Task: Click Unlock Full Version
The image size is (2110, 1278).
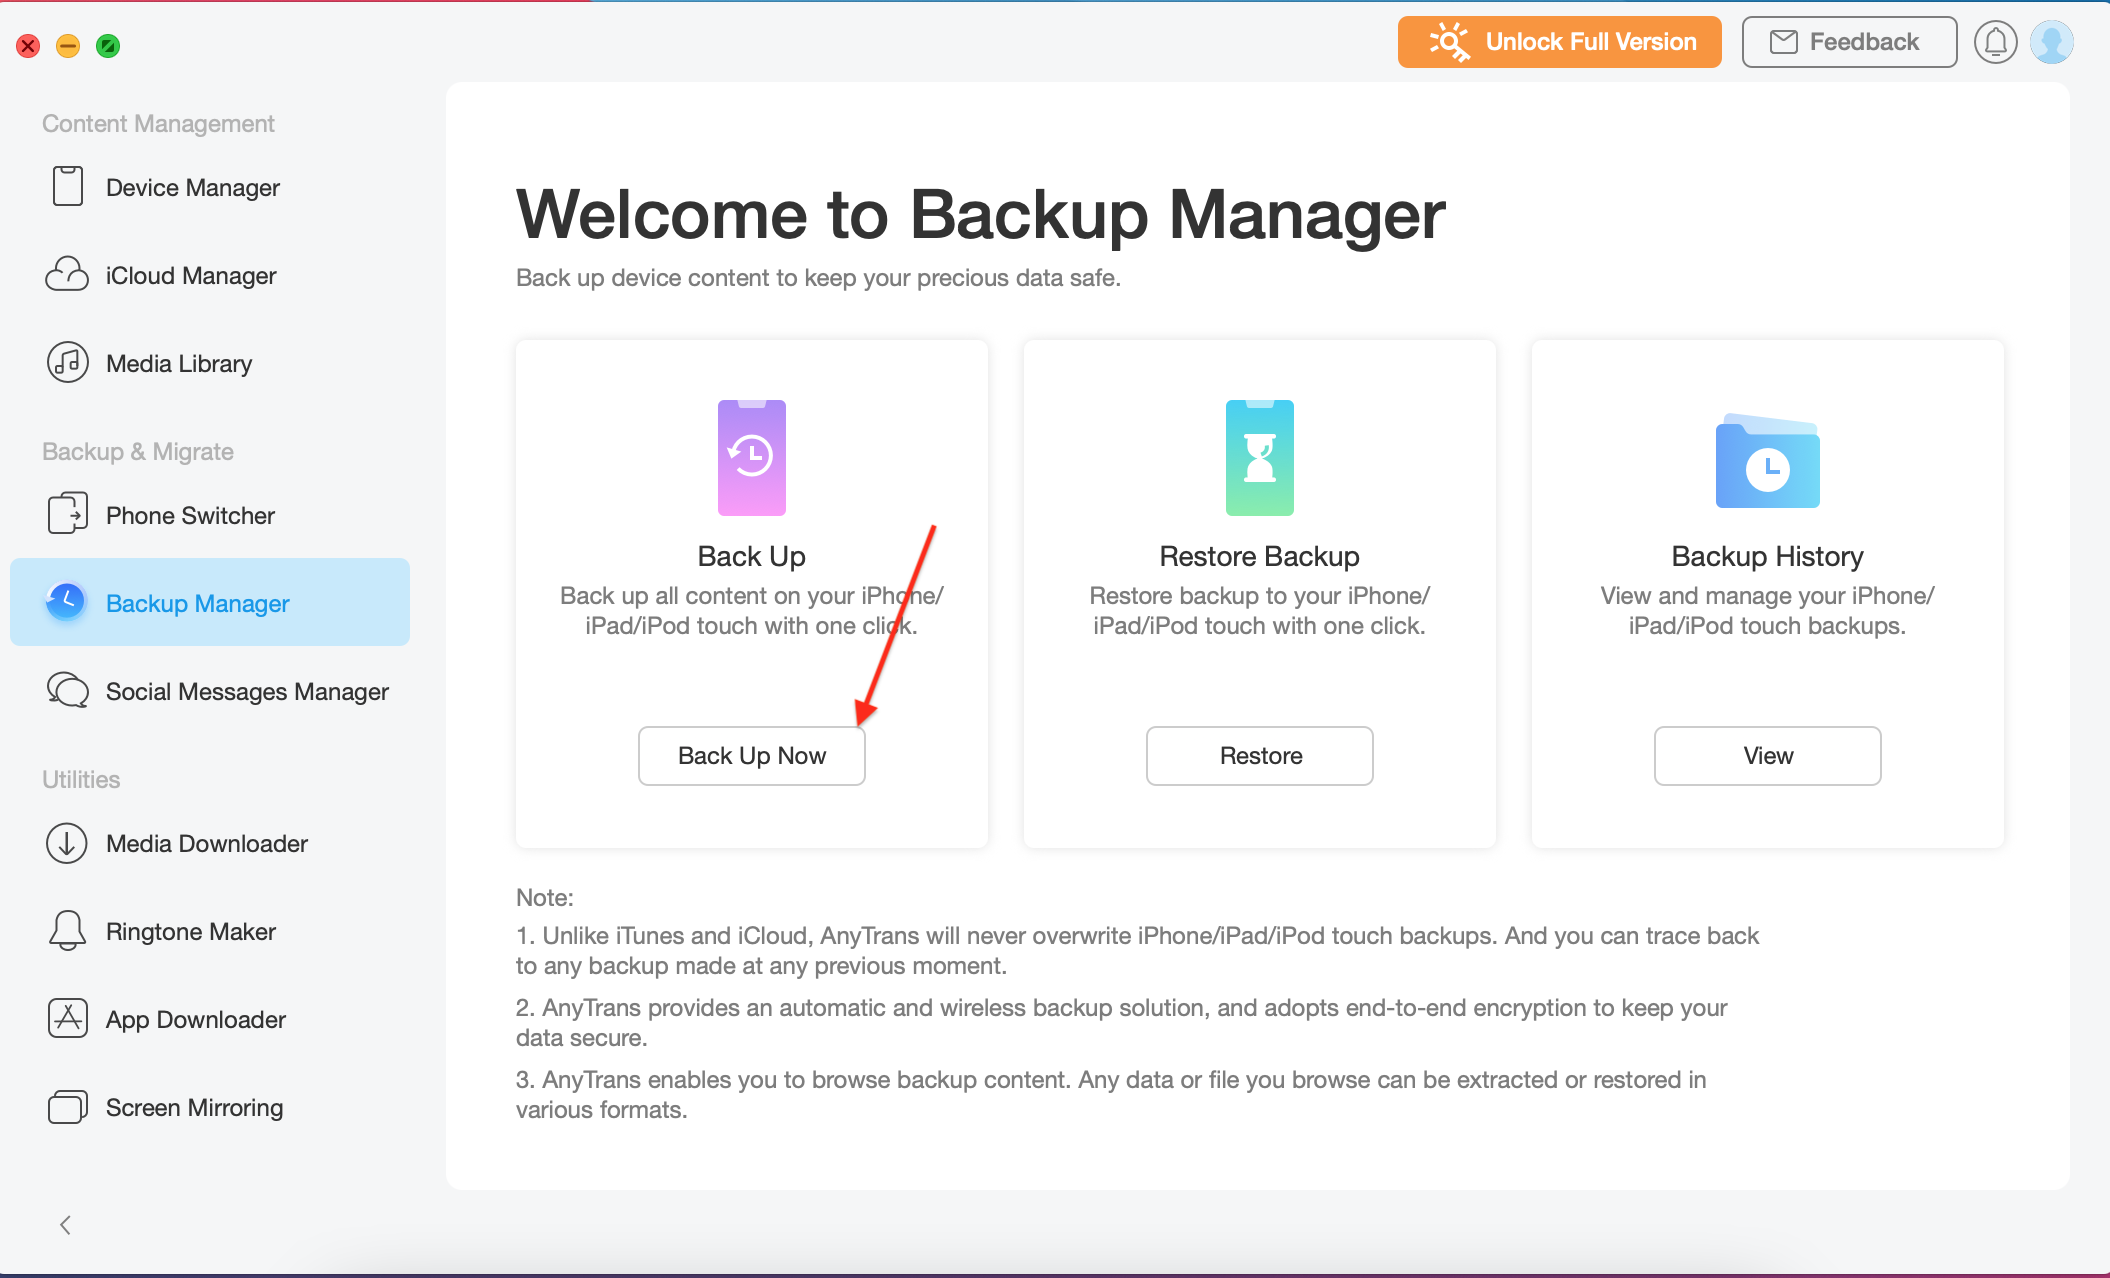Action: (1558, 41)
